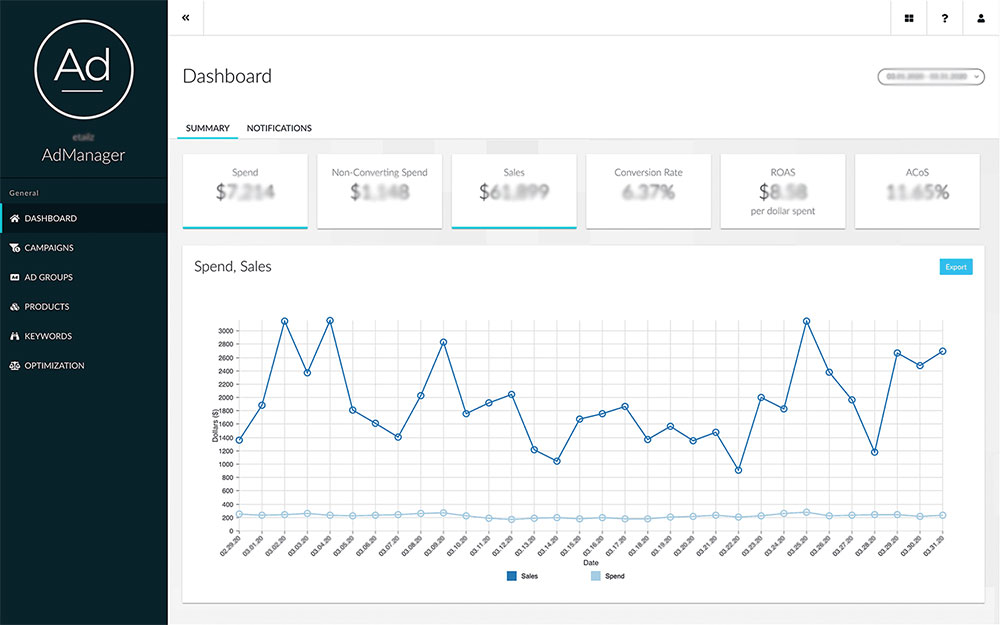Image resolution: width=1000 pixels, height=625 pixels.
Task: Open Optimization in the sidebar menu
Action: 84,365
